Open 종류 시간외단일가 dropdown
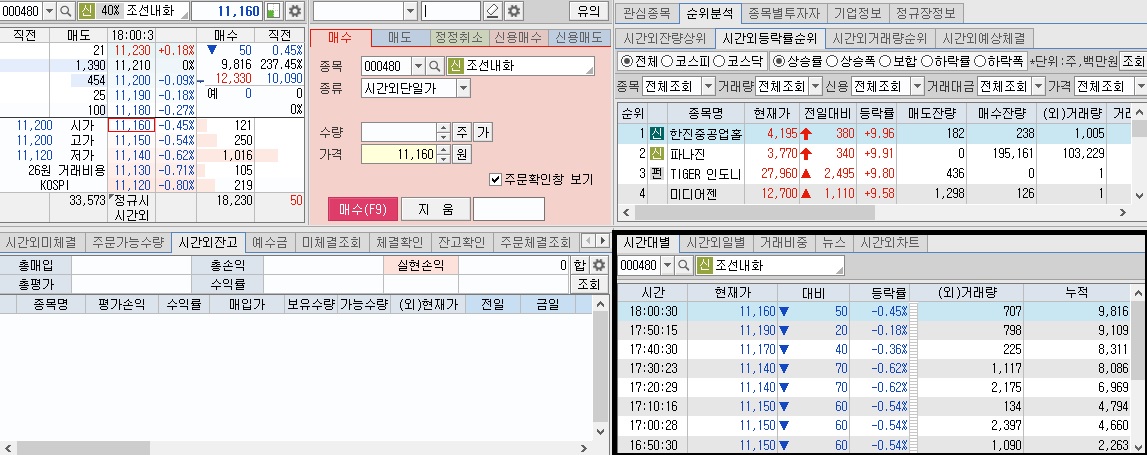1147x455 pixels. pos(463,89)
